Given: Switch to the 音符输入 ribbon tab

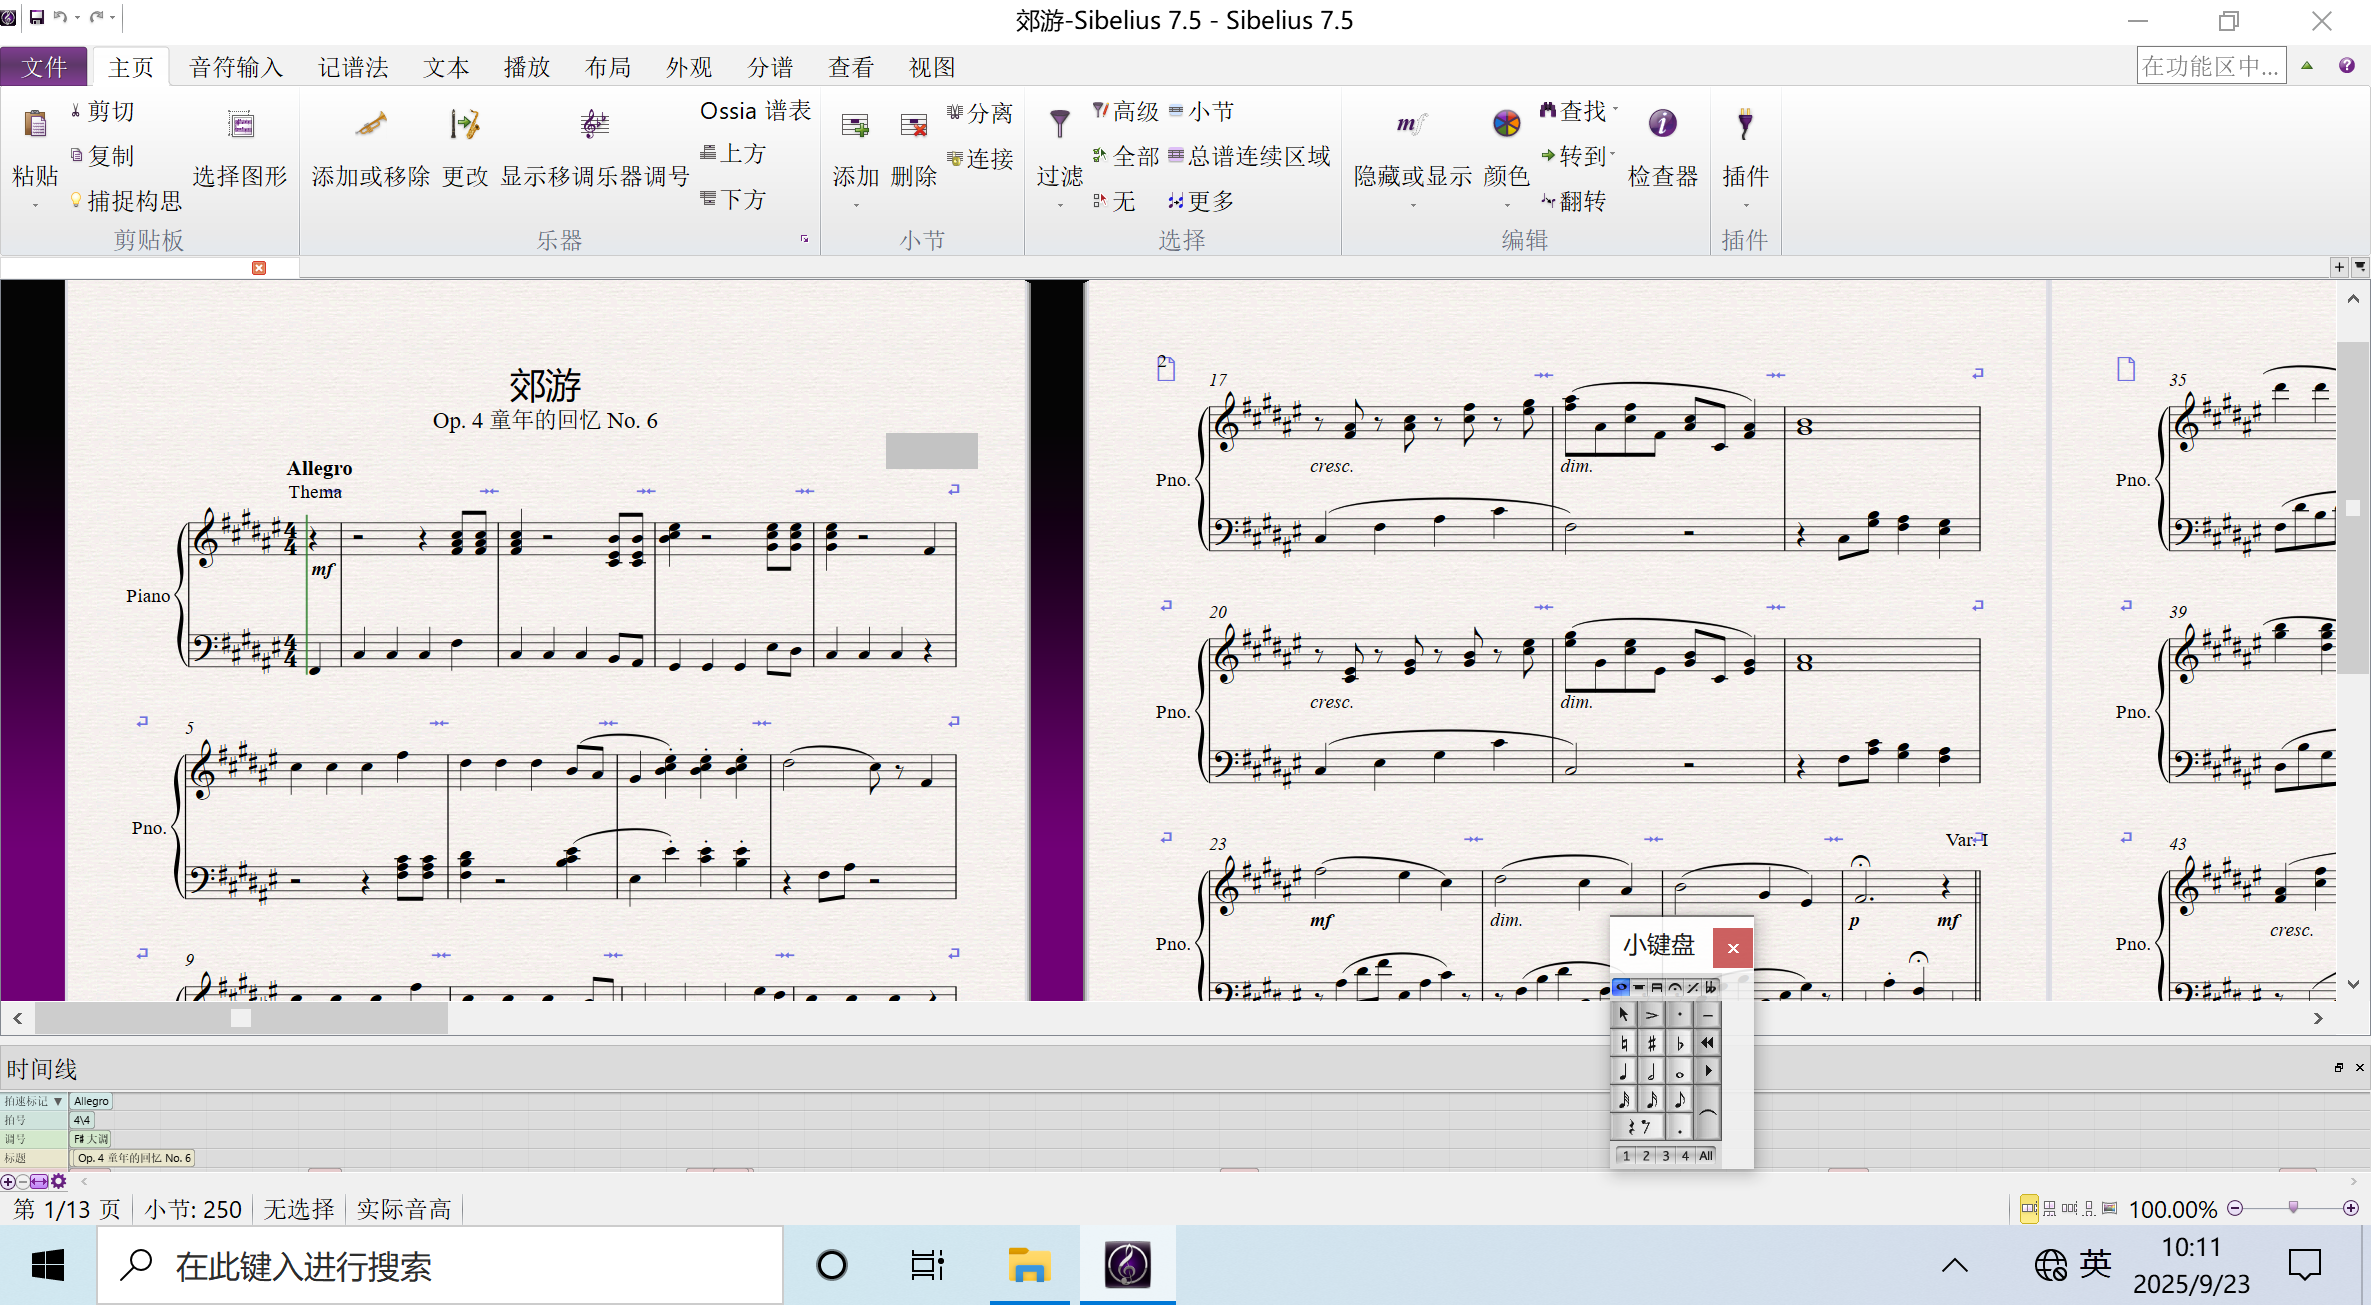Looking at the screenshot, I should tap(236, 67).
